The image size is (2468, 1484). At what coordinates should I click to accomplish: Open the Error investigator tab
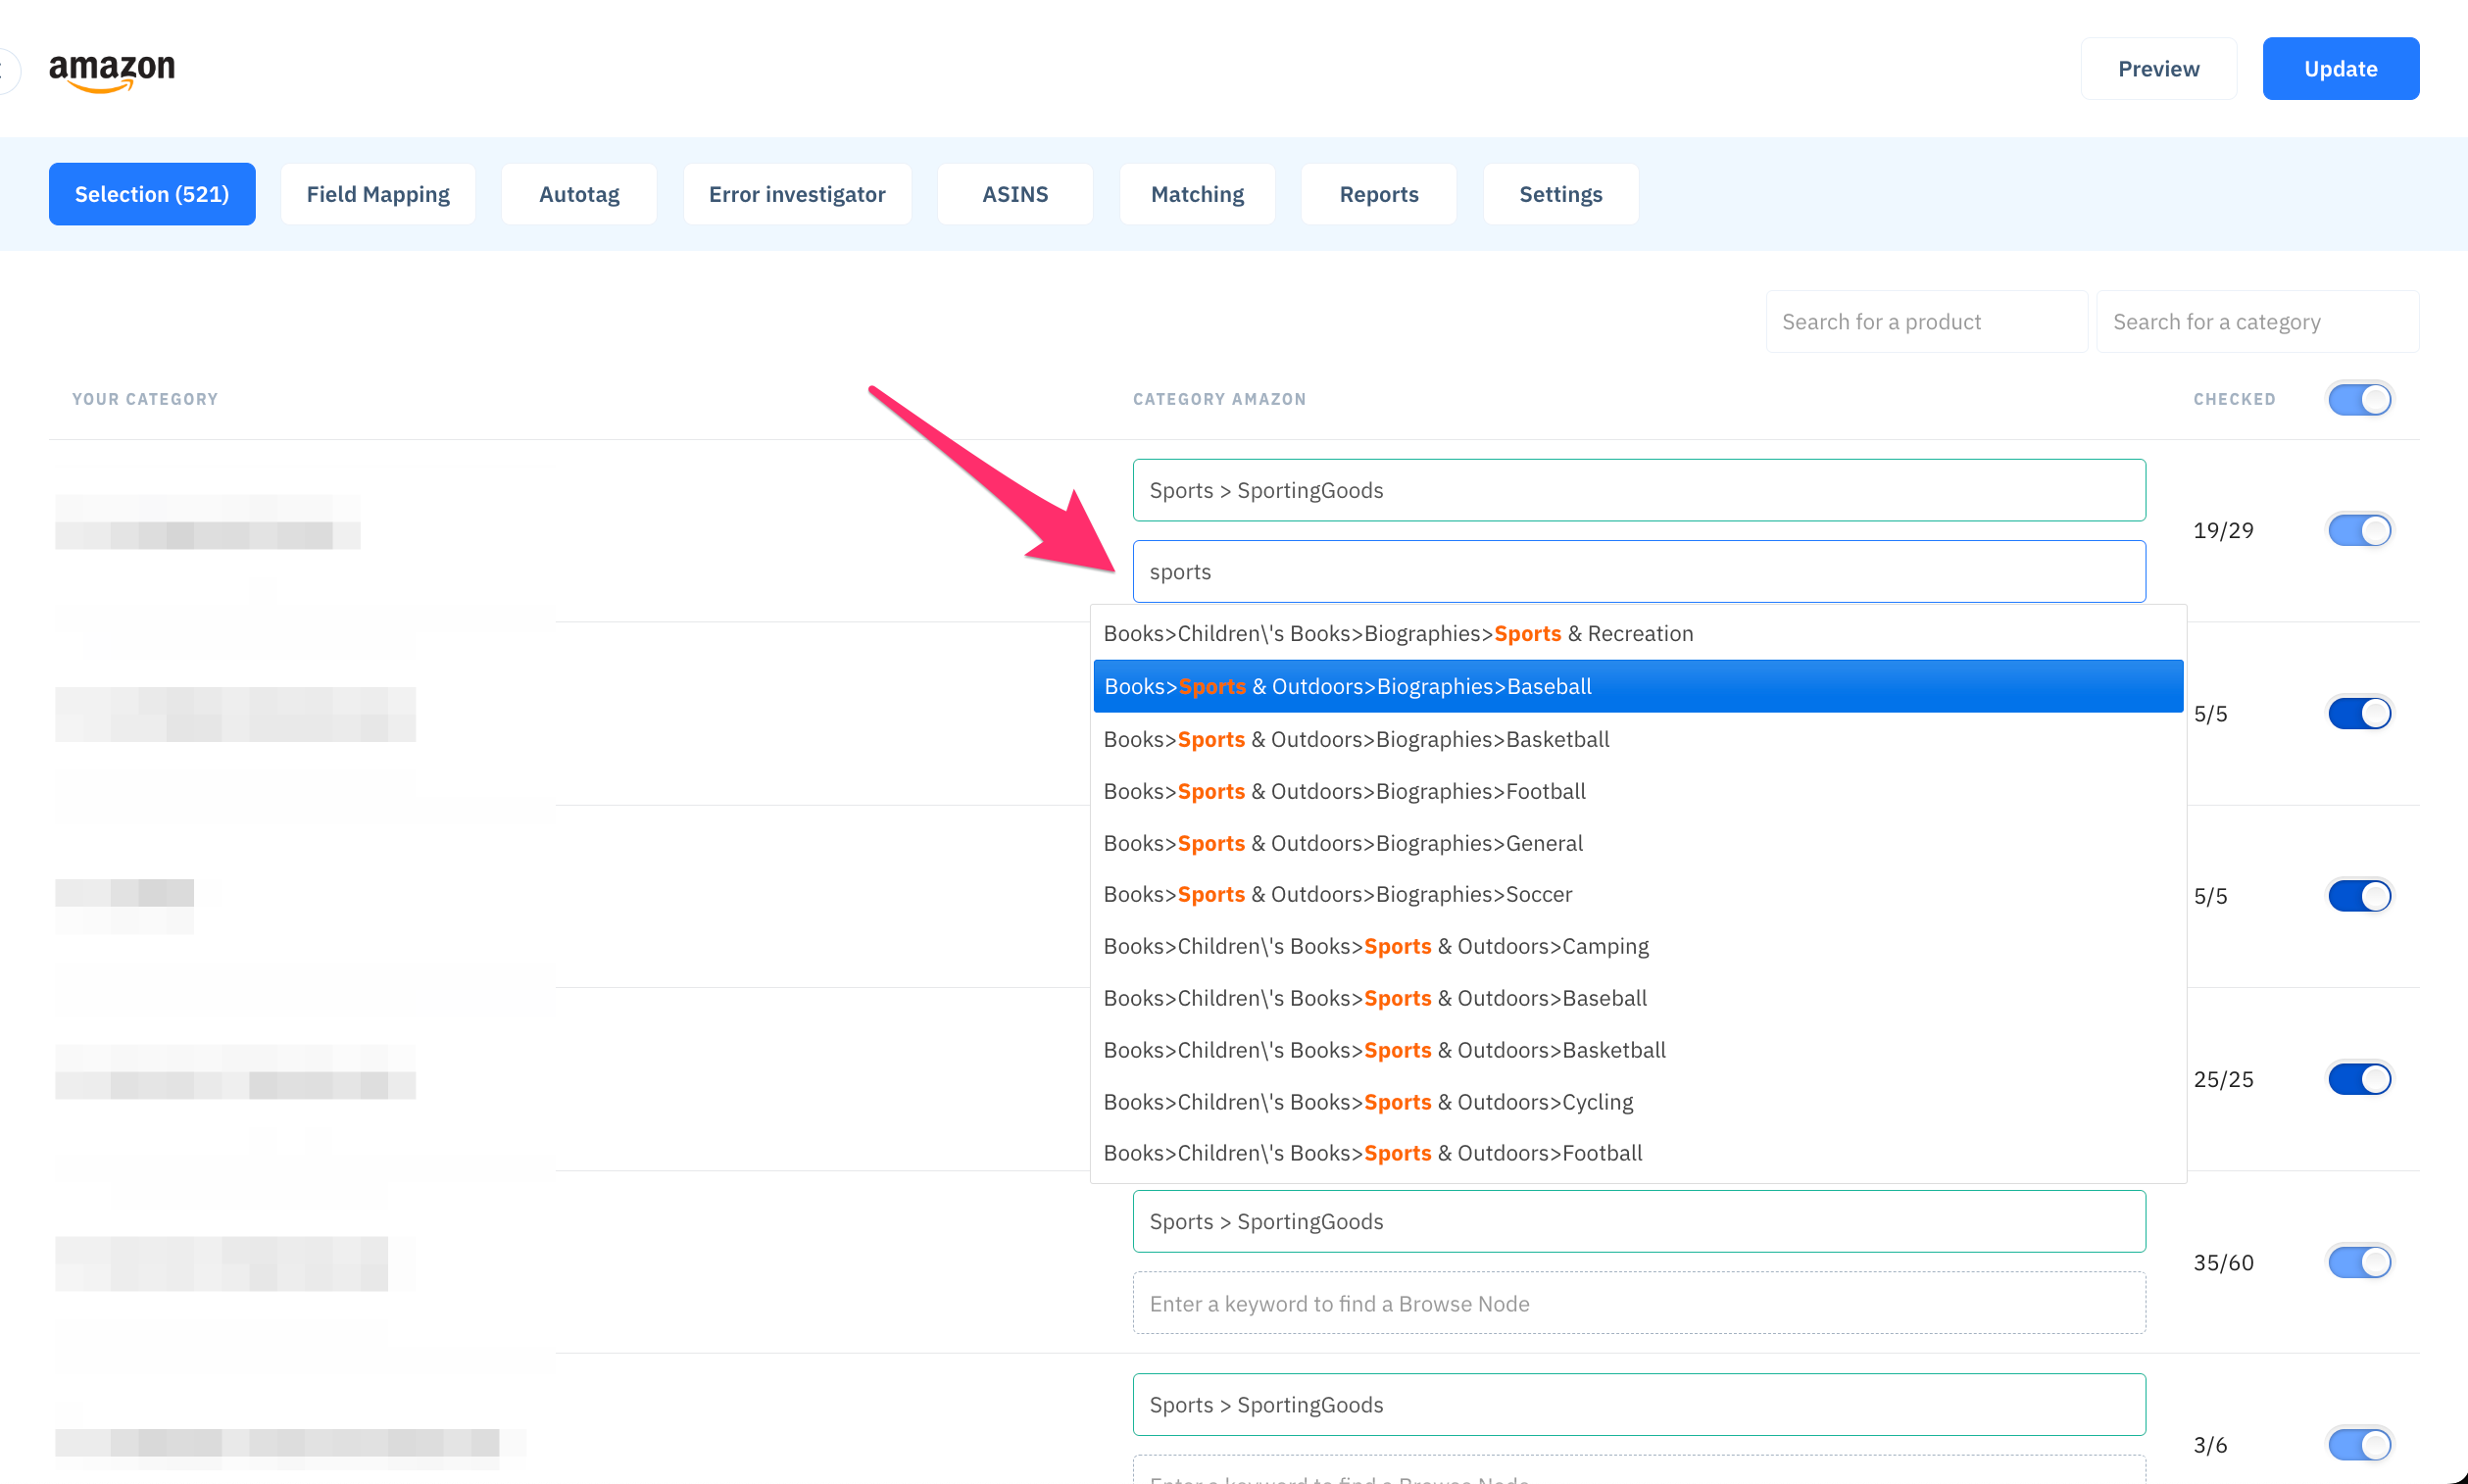(797, 194)
